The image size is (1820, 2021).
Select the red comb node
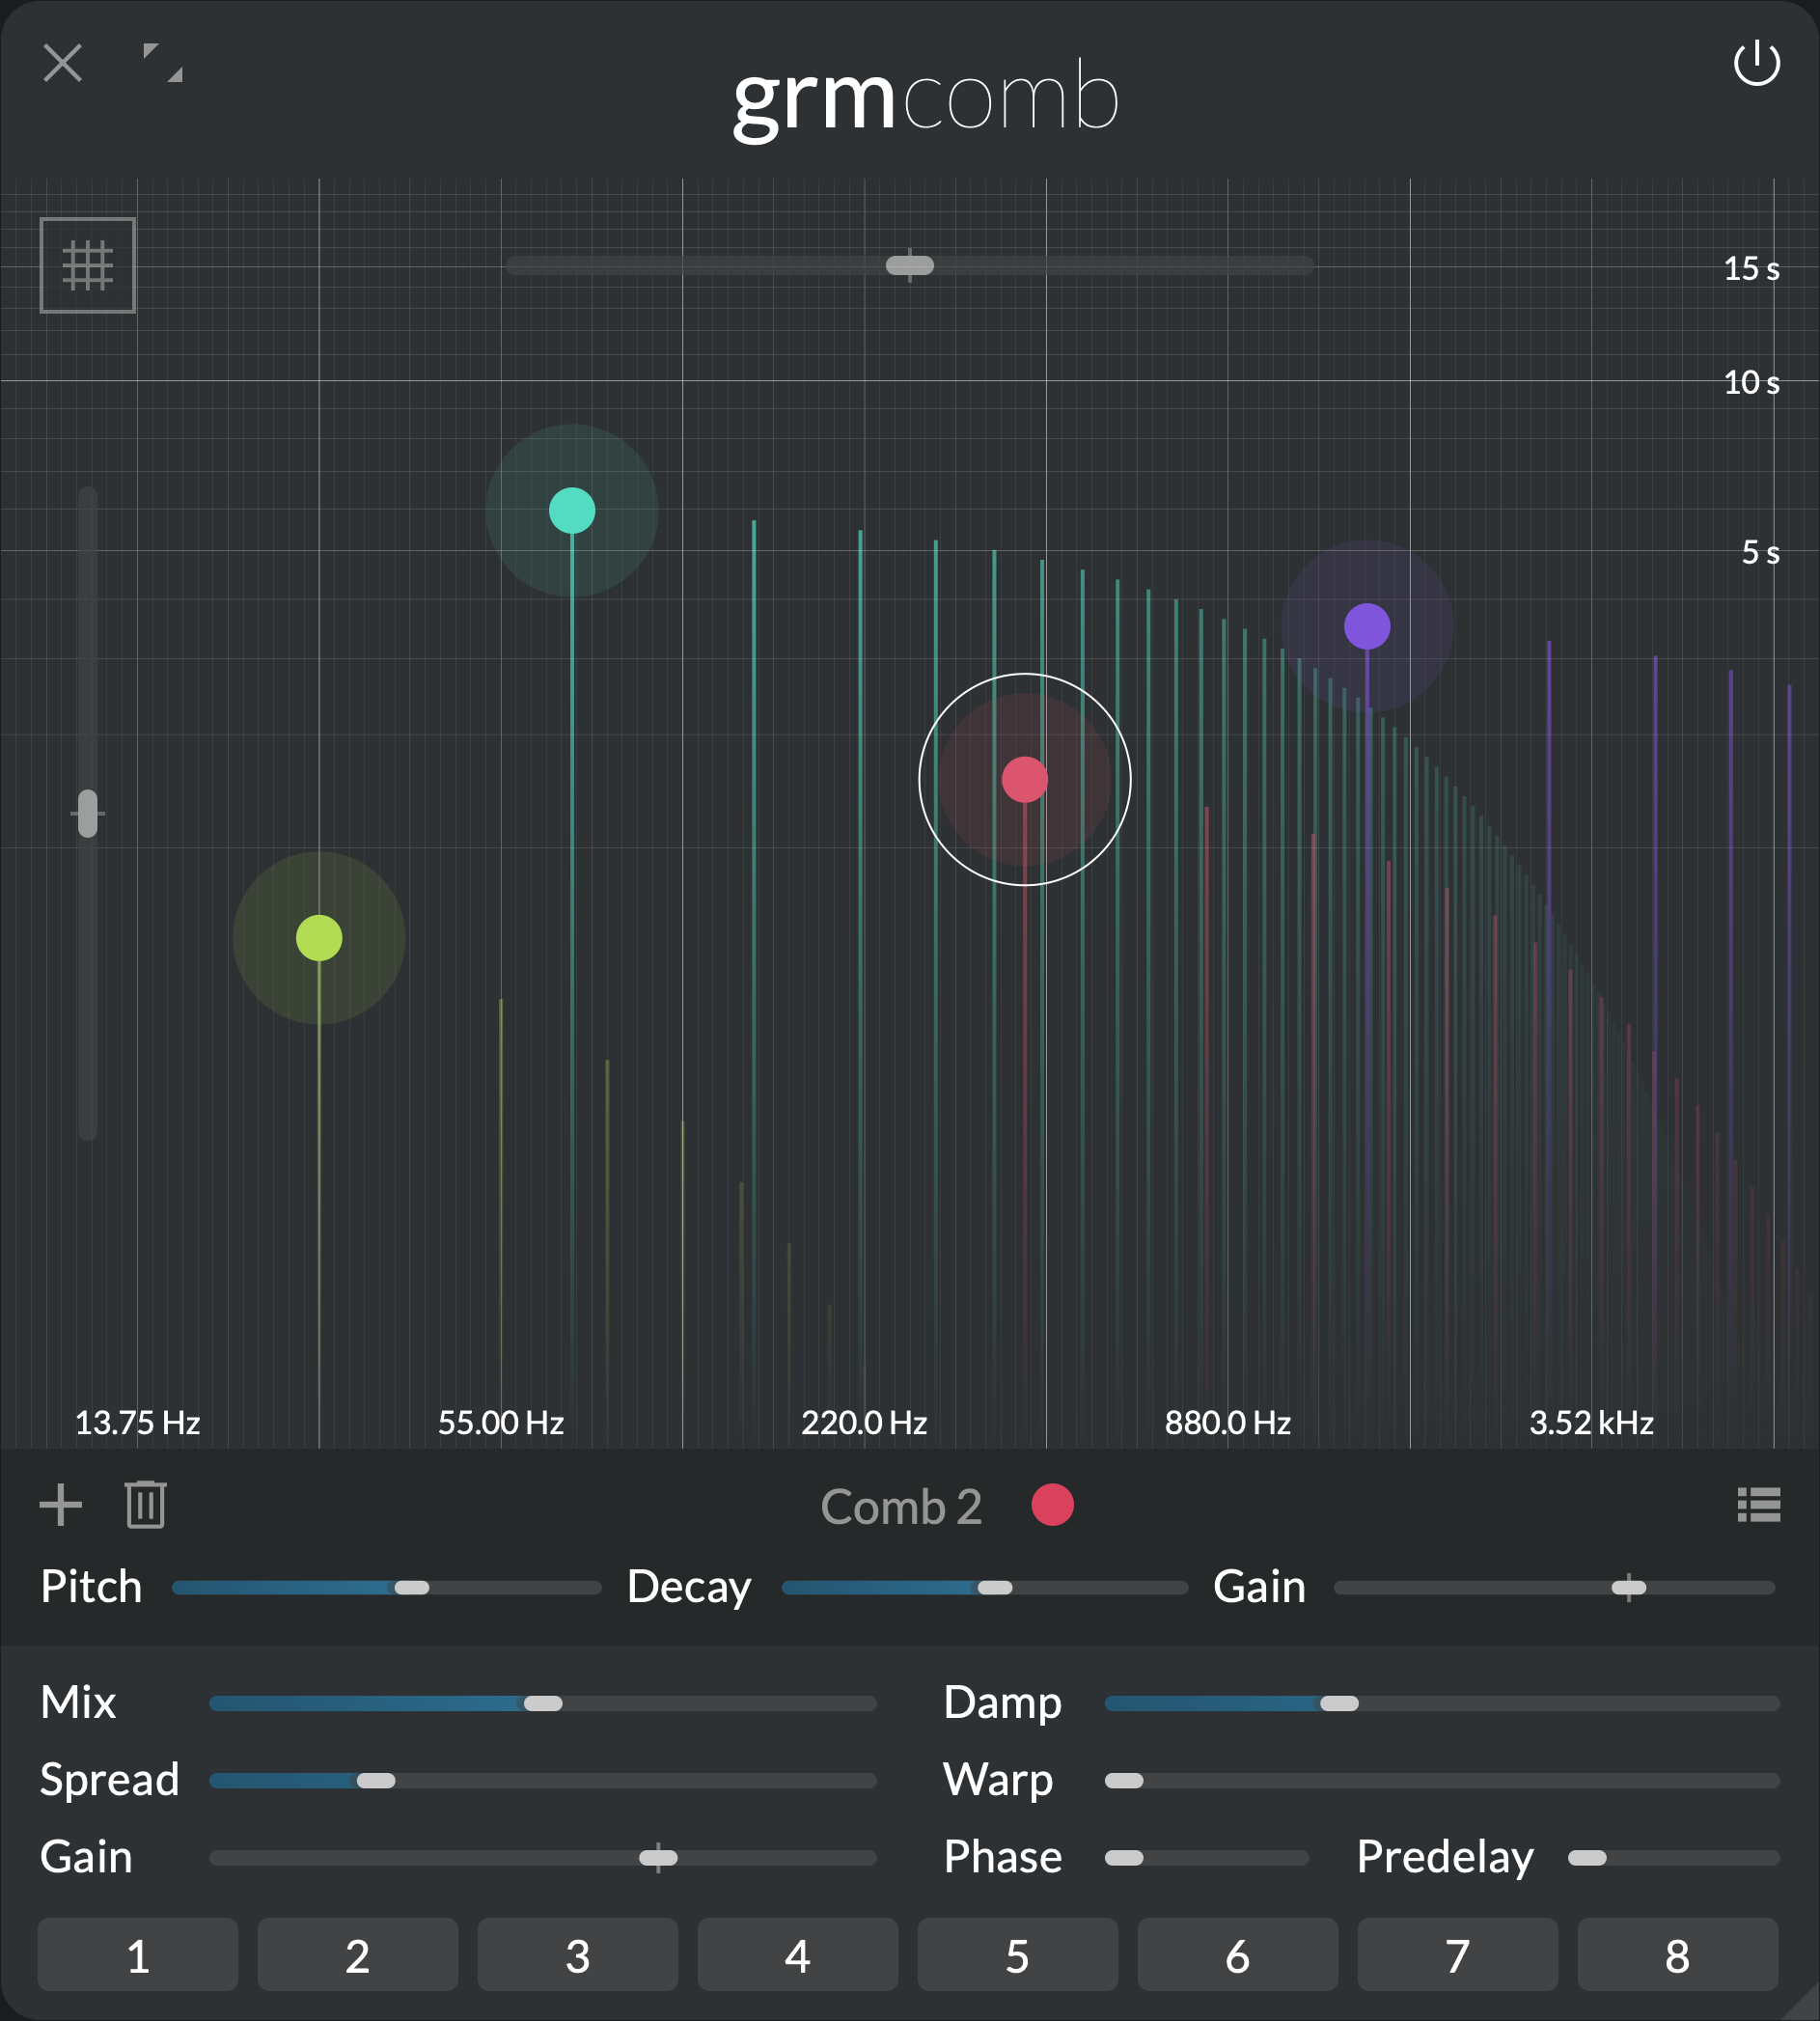1025,780
